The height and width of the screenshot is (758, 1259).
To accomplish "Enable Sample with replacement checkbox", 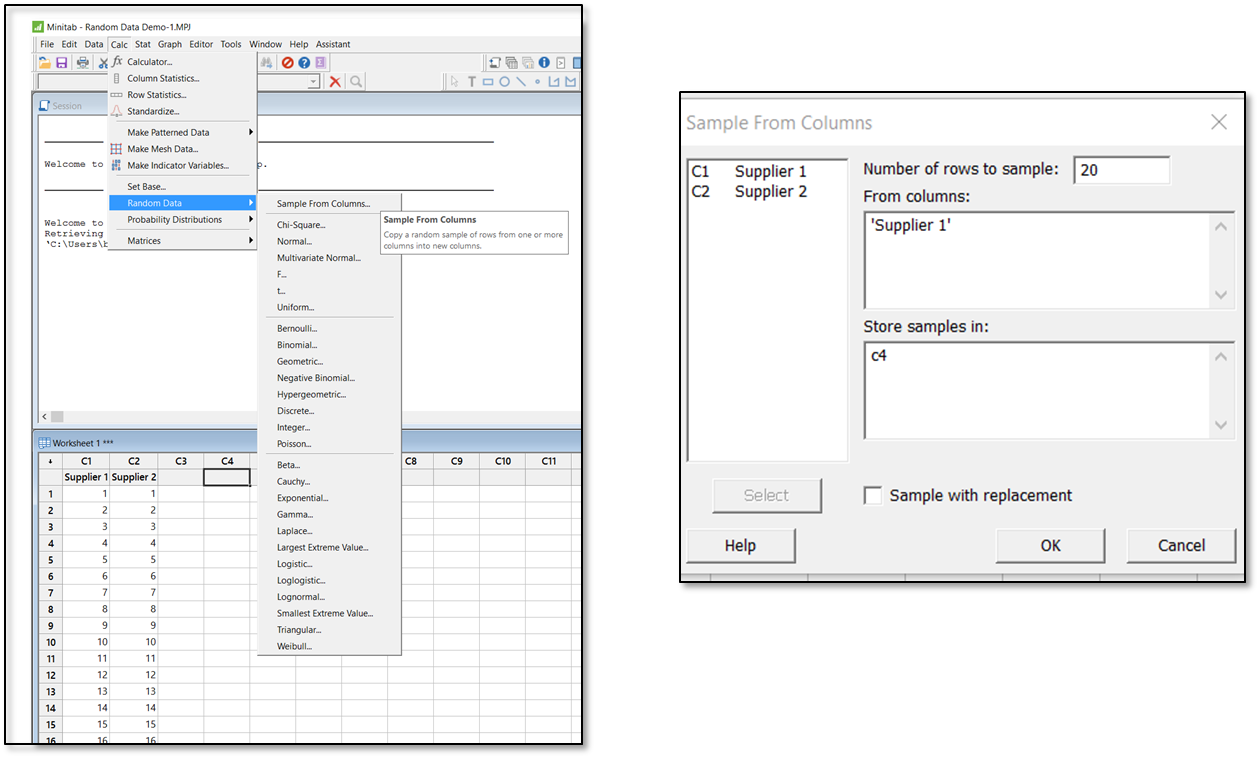I will coord(874,496).
